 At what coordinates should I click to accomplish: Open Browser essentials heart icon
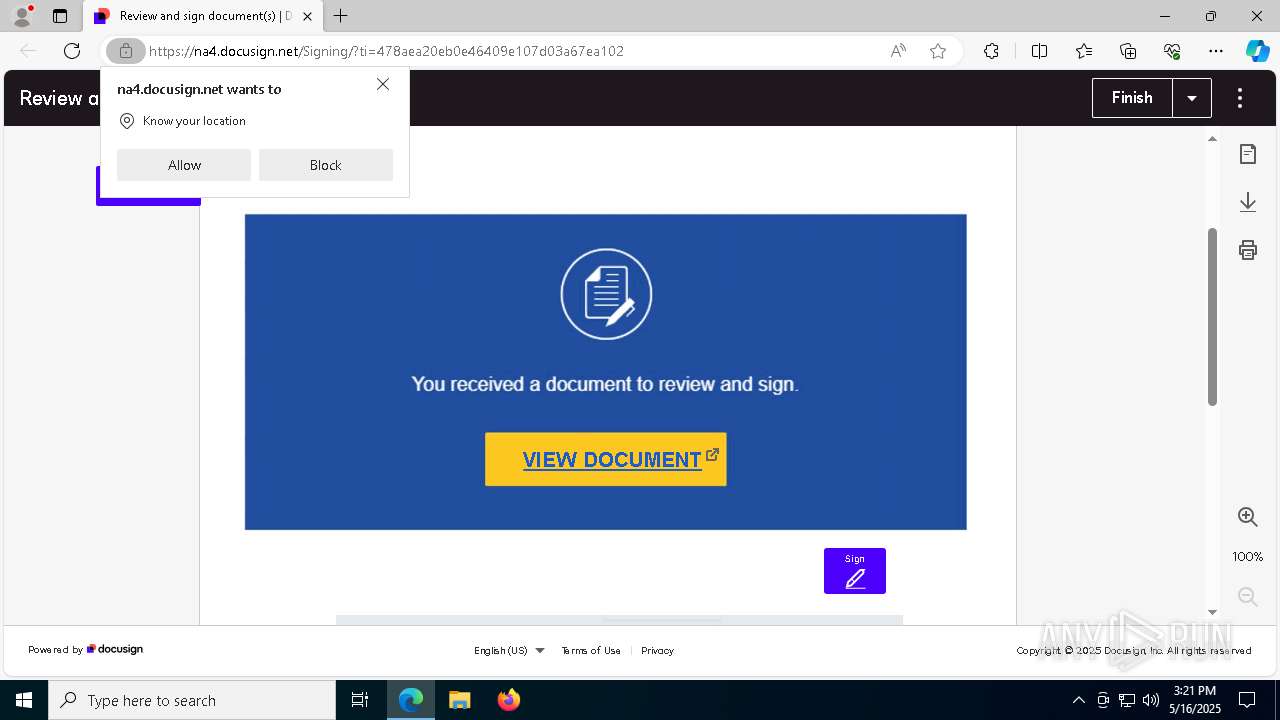pos(1172,51)
